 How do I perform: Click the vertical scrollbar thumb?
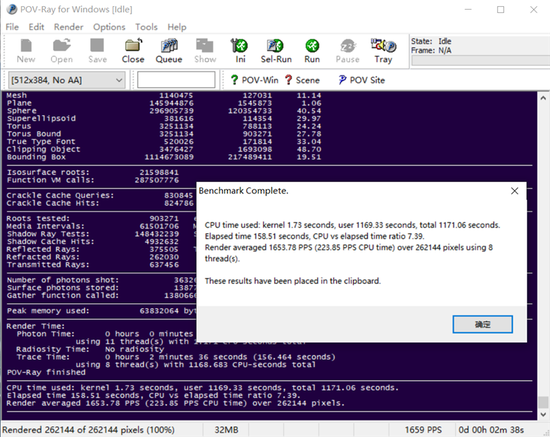coord(543,402)
